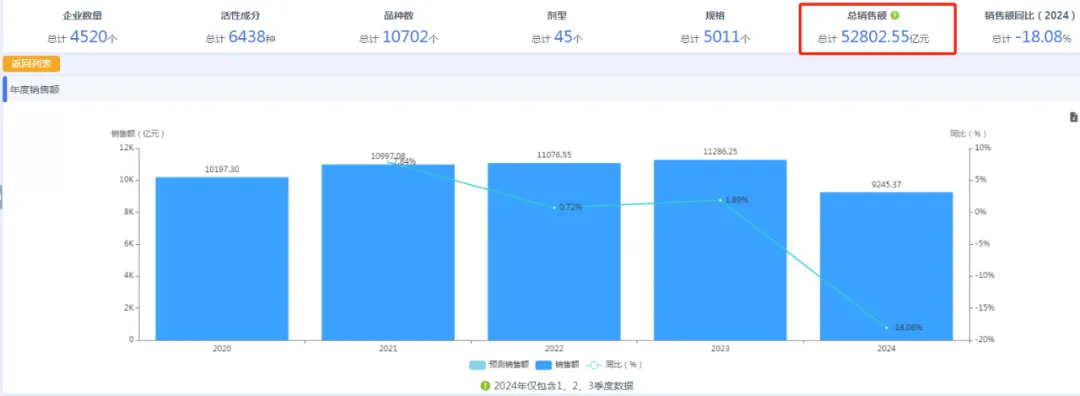Click the 活性成分 total 6438 value
This screenshot has height=396, width=1080.
(x=248, y=37)
